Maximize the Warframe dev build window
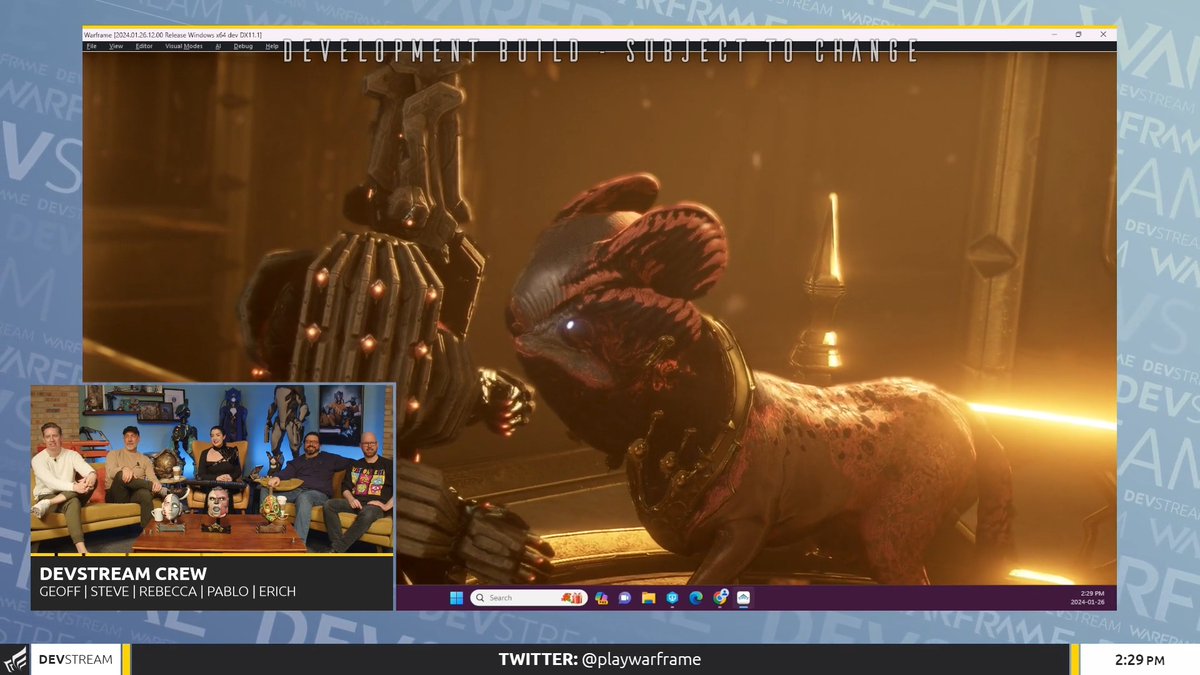The width and height of the screenshot is (1200, 675). click(1078, 34)
